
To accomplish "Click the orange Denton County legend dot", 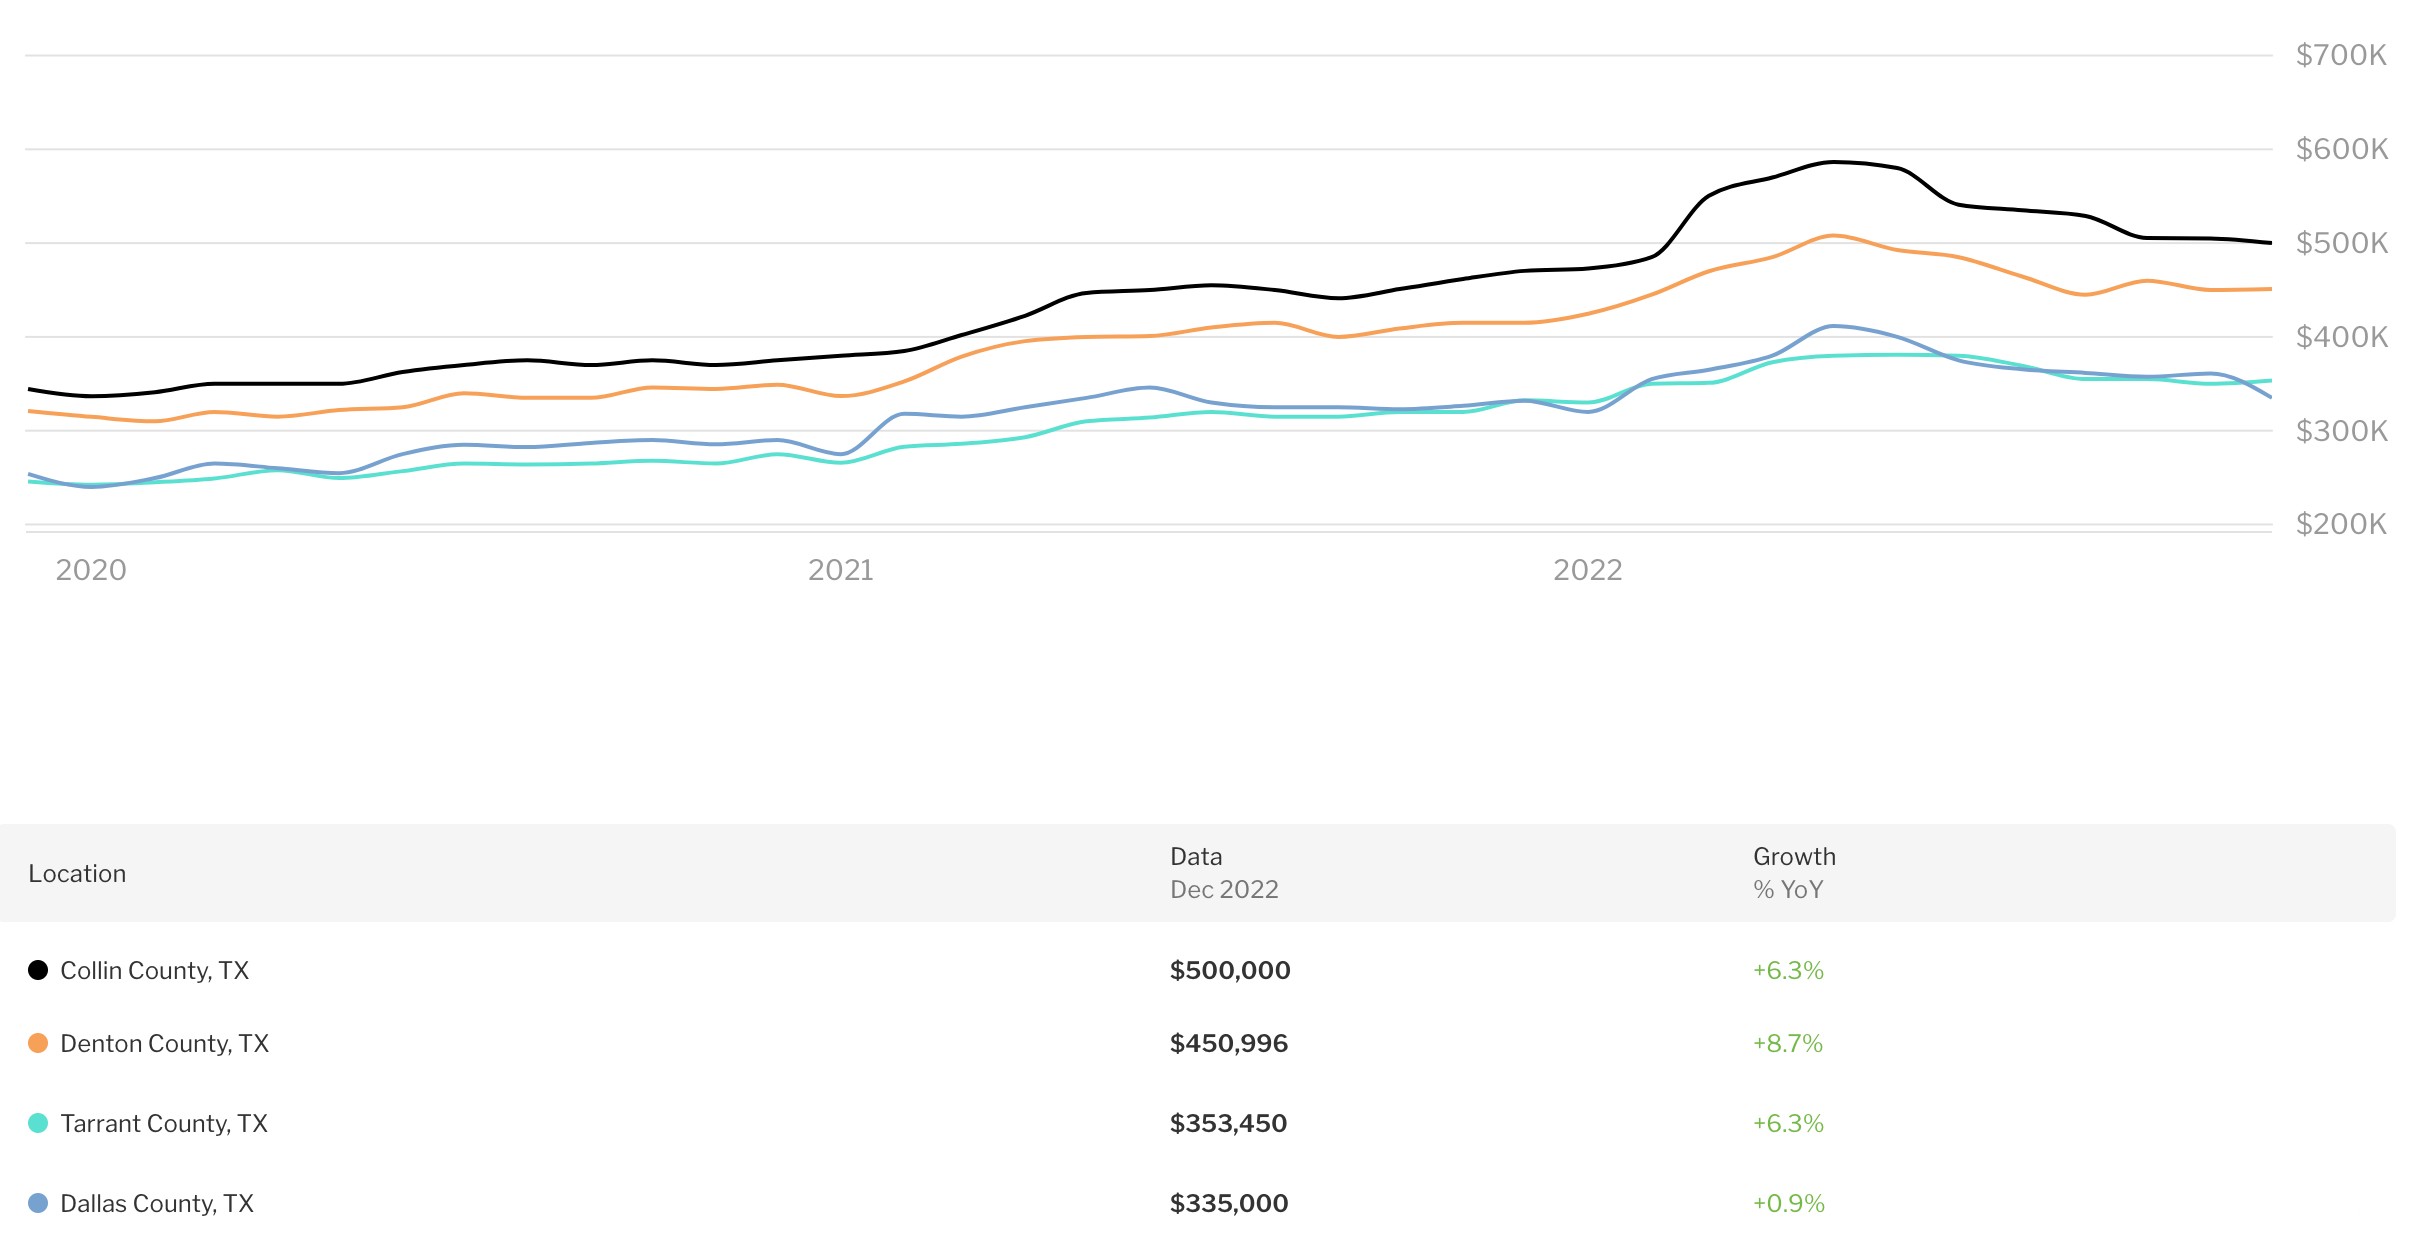I will [38, 1043].
